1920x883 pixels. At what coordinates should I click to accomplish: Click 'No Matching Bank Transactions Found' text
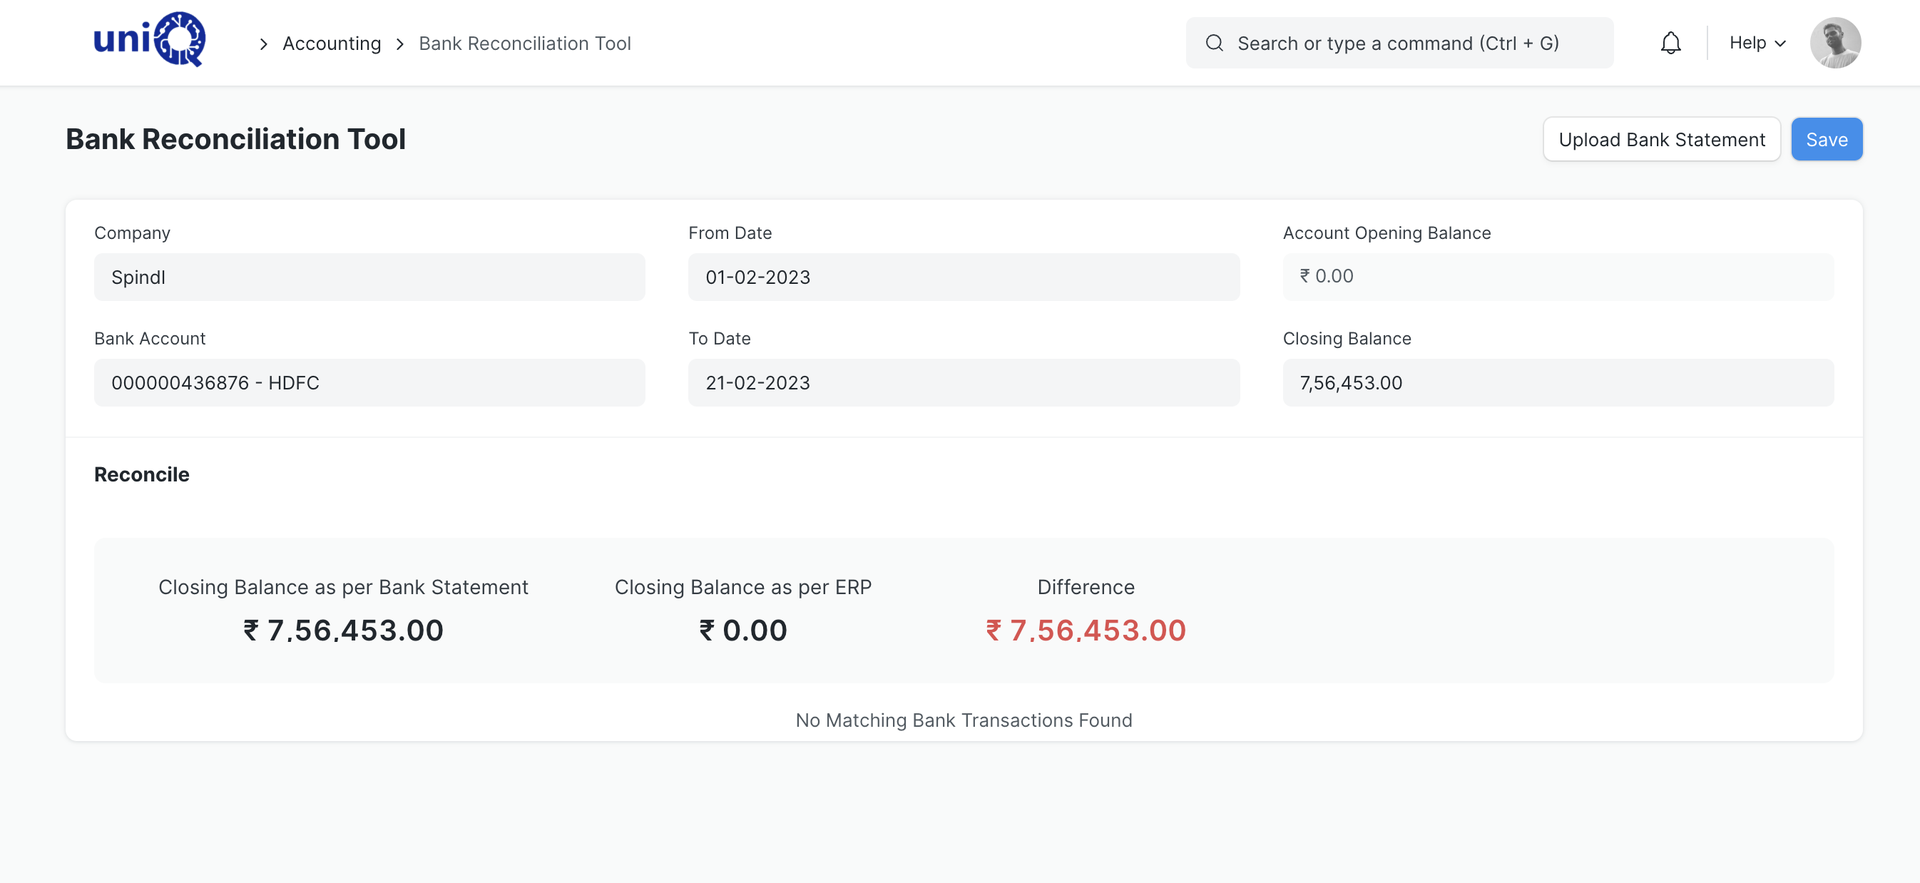pos(964,720)
